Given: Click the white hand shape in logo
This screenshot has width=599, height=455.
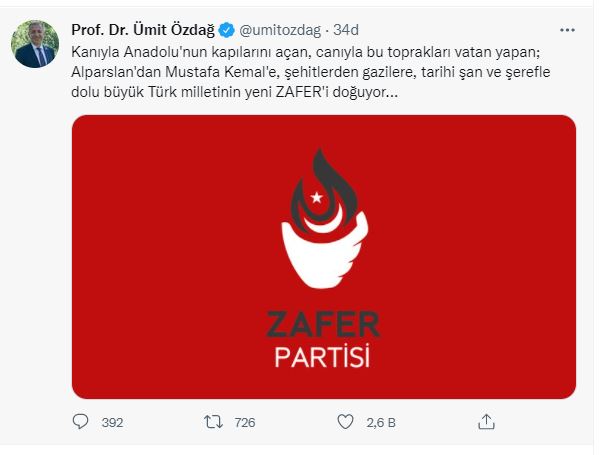Looking at the screenshot, I should [x=325, y=252].
